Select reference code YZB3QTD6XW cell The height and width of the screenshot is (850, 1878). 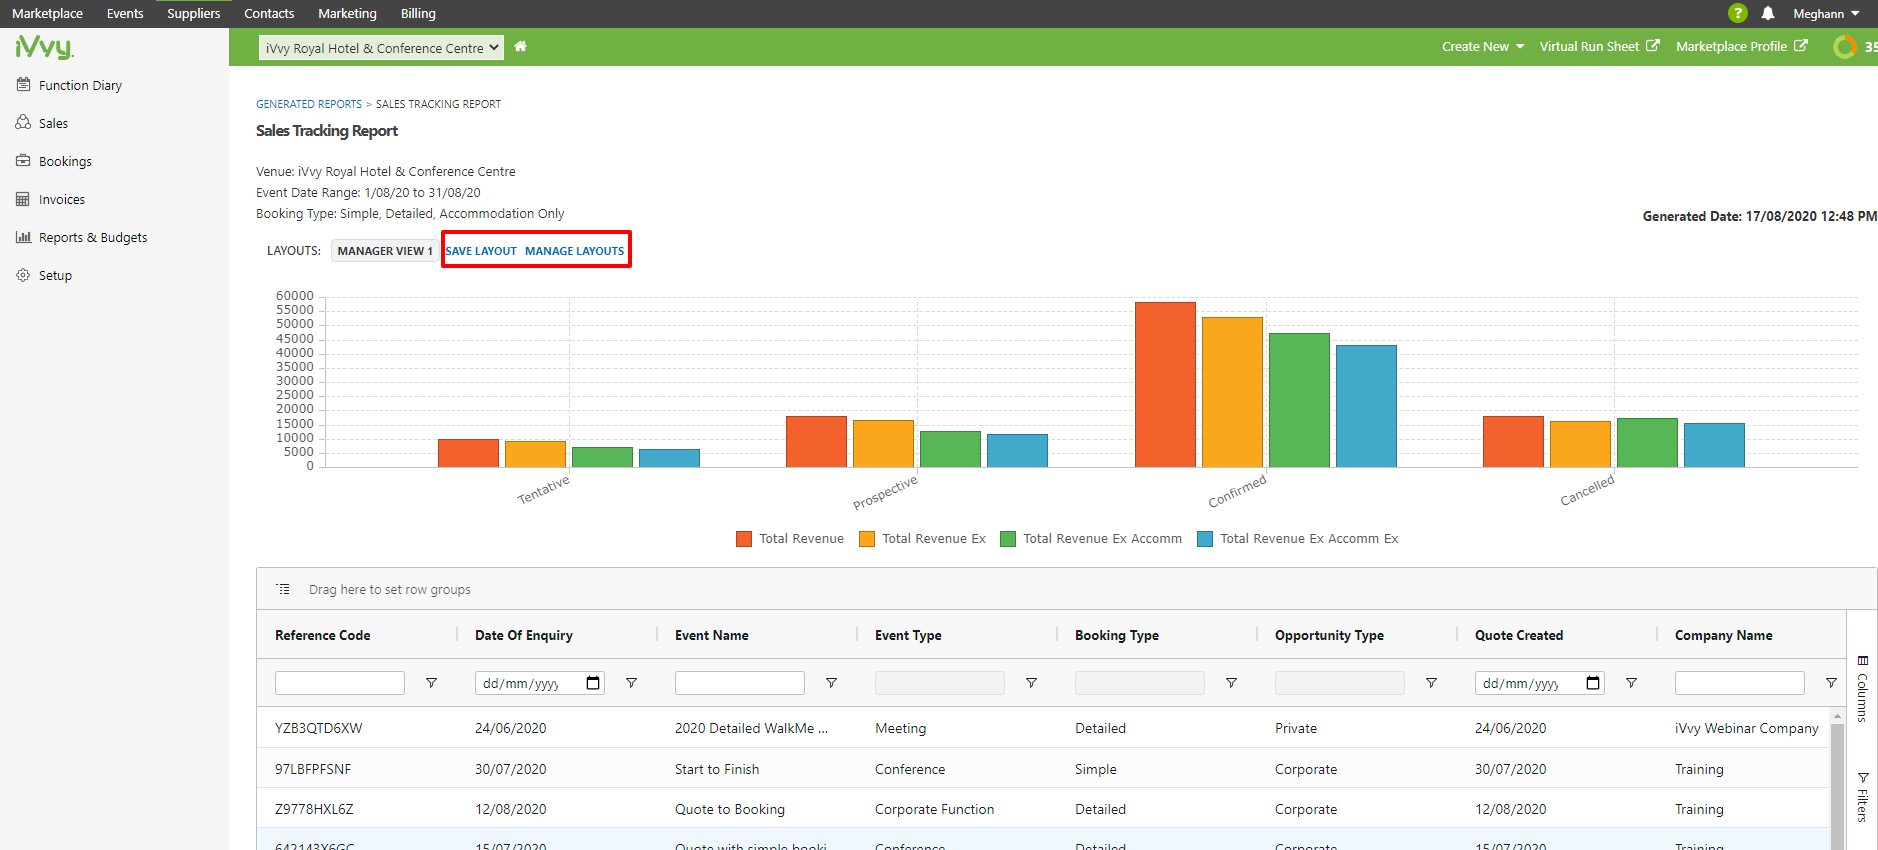[319, 728]
